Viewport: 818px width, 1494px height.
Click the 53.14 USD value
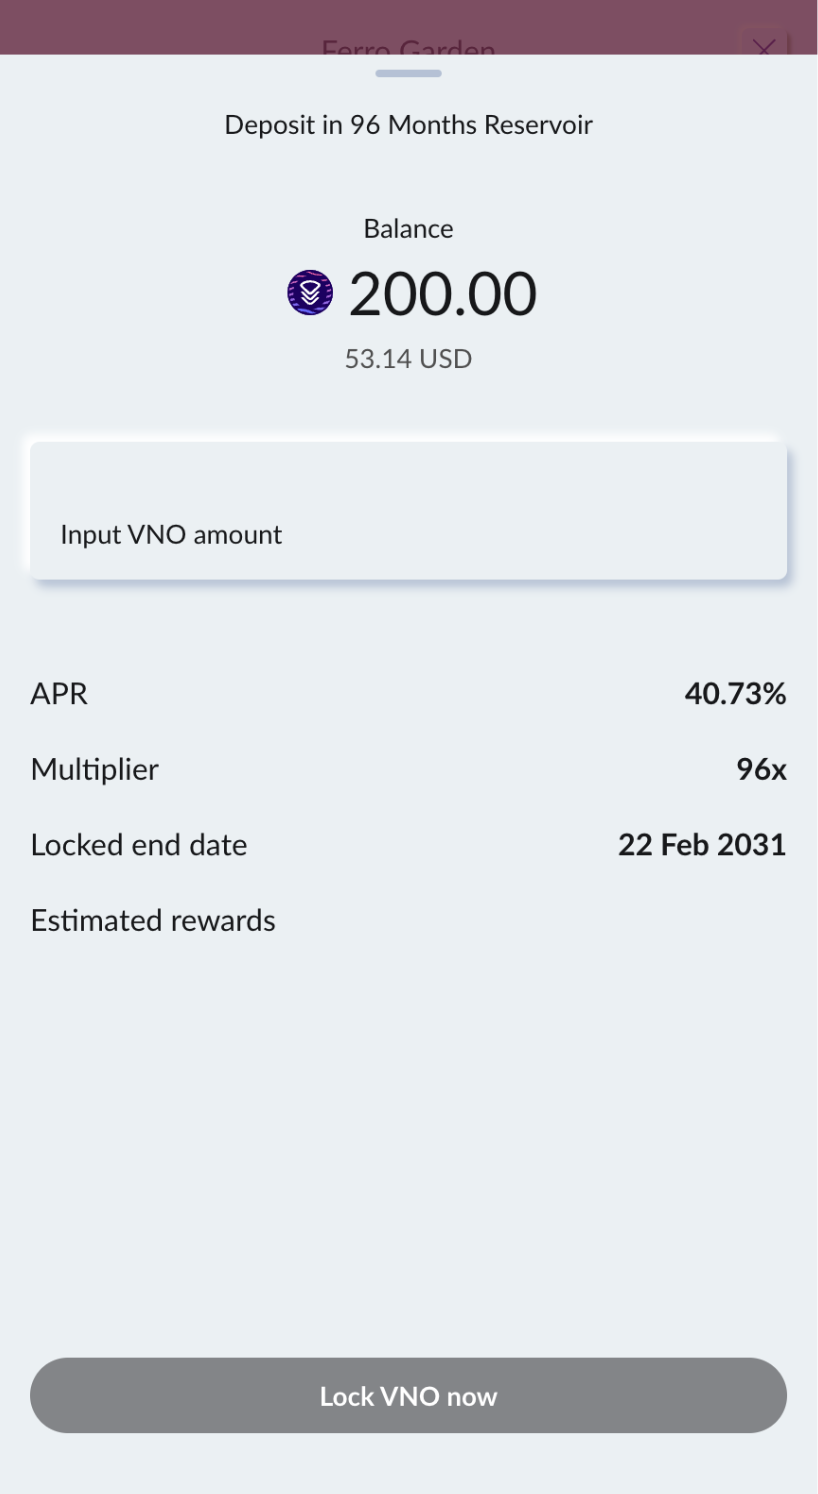tap(408, 358)
